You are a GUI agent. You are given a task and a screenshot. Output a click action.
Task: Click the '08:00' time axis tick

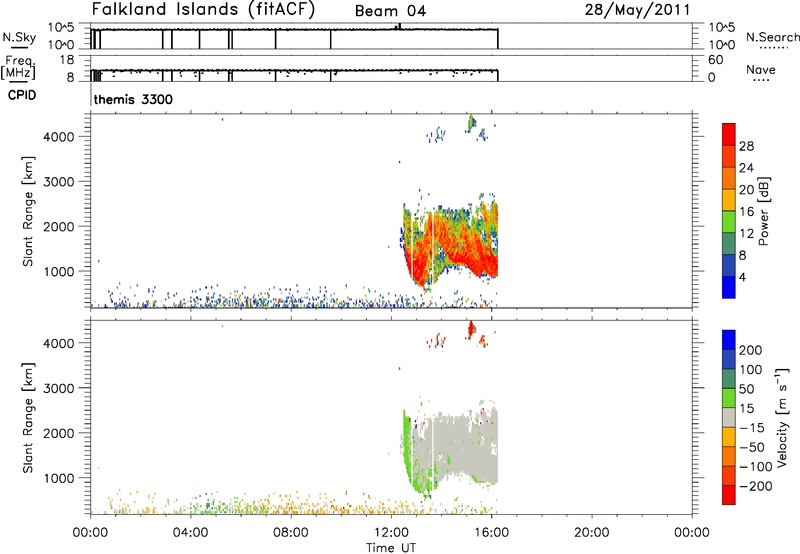290,533
